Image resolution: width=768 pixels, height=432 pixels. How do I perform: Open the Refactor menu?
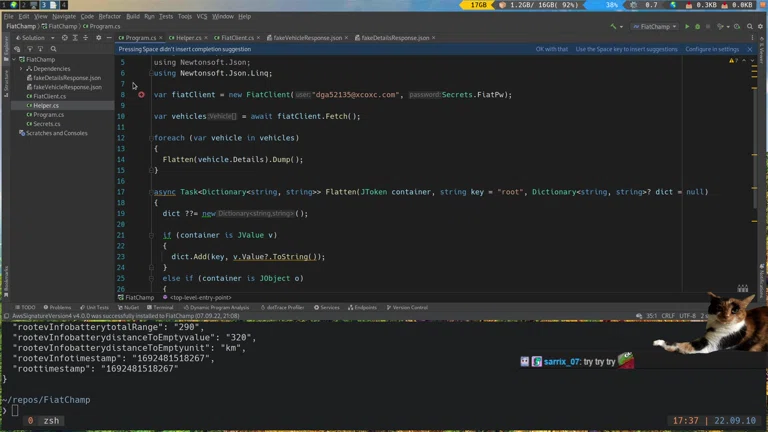109,16
